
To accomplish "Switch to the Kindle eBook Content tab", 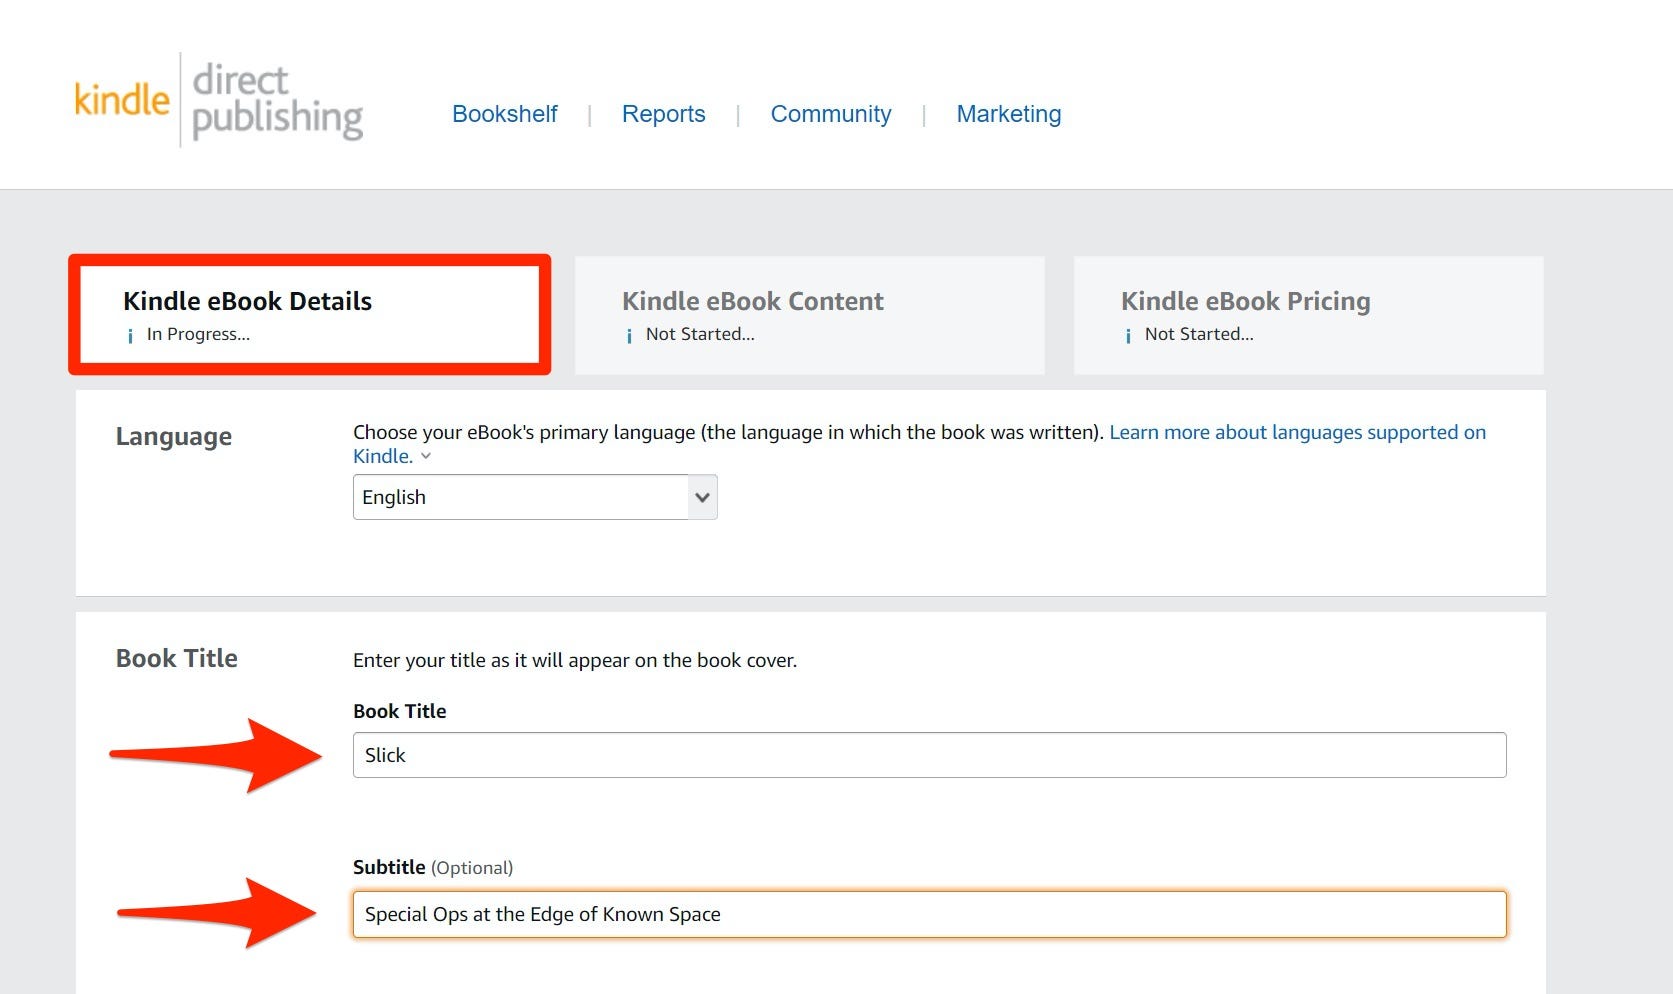I will point(809,315).
